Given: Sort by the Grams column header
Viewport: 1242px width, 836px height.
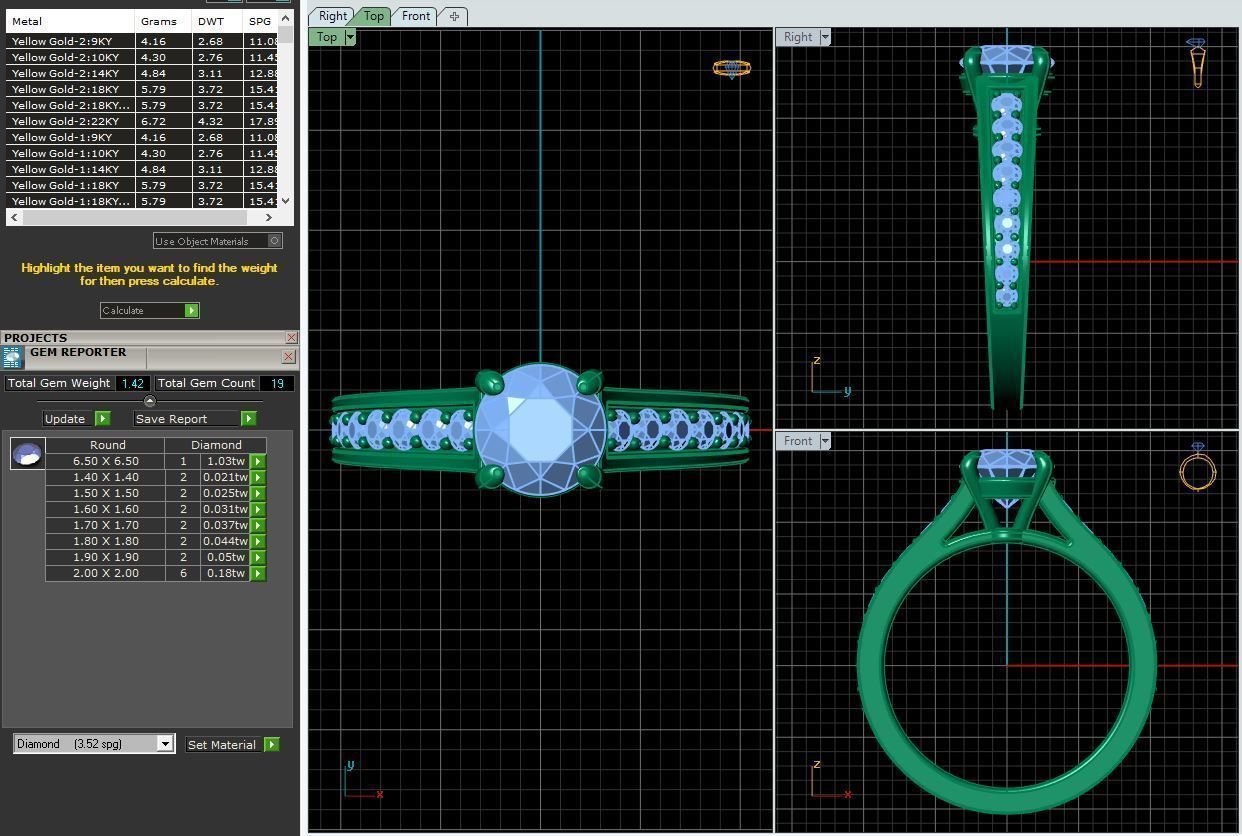Looking at the screenshot, I should (x=163, y=21).
